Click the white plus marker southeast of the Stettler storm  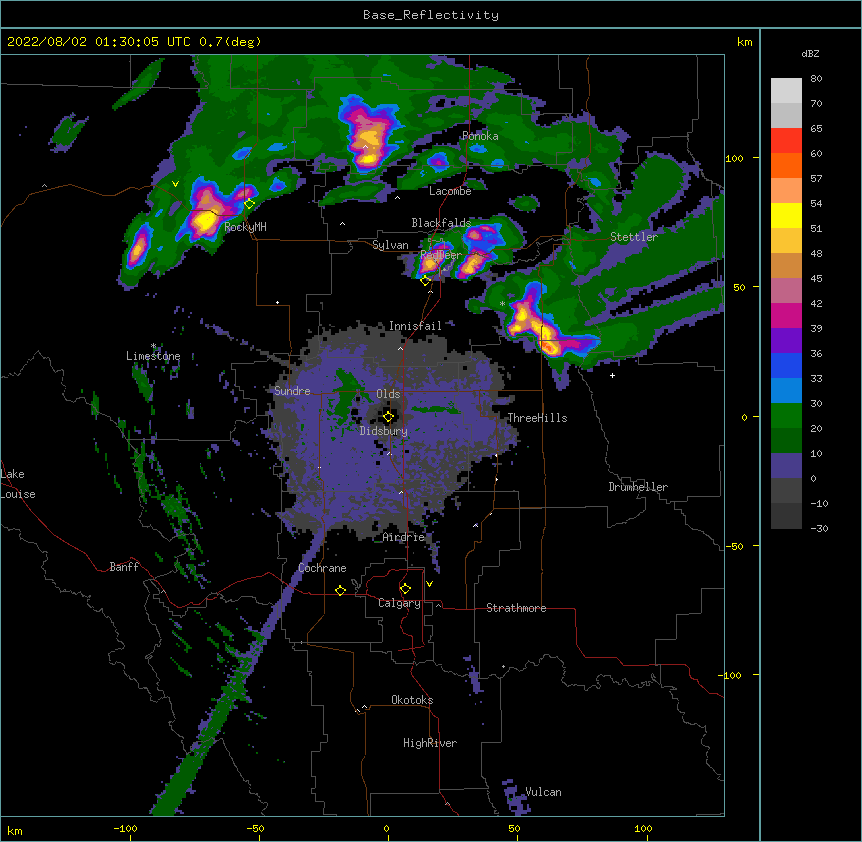(612, 375)
